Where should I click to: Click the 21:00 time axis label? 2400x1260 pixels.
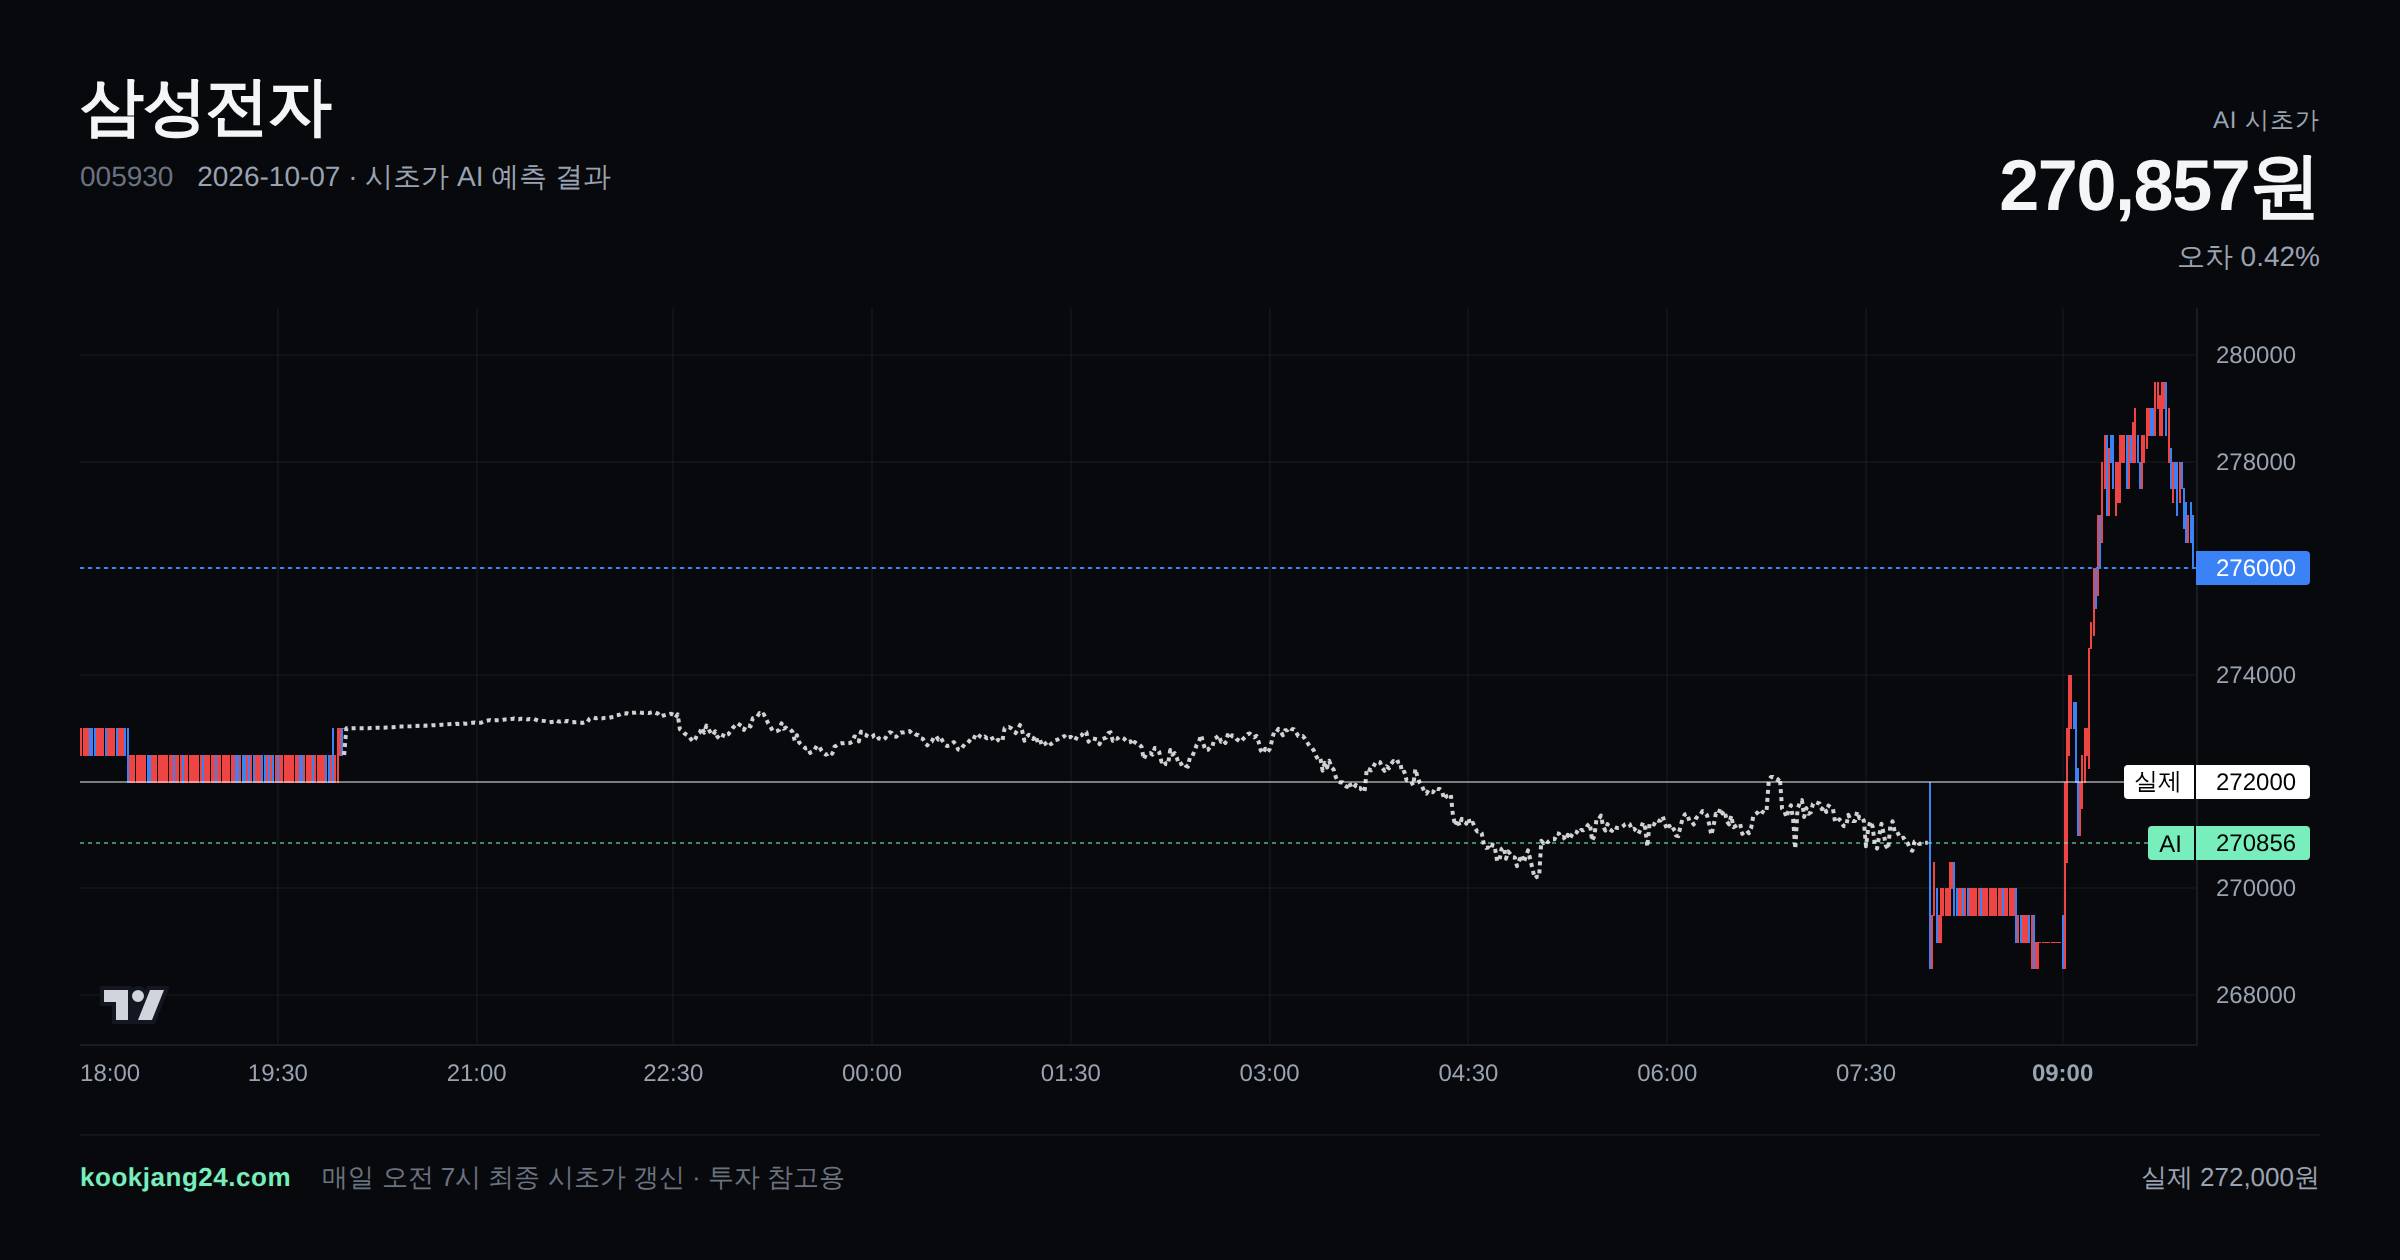[x=476, y=1073]
